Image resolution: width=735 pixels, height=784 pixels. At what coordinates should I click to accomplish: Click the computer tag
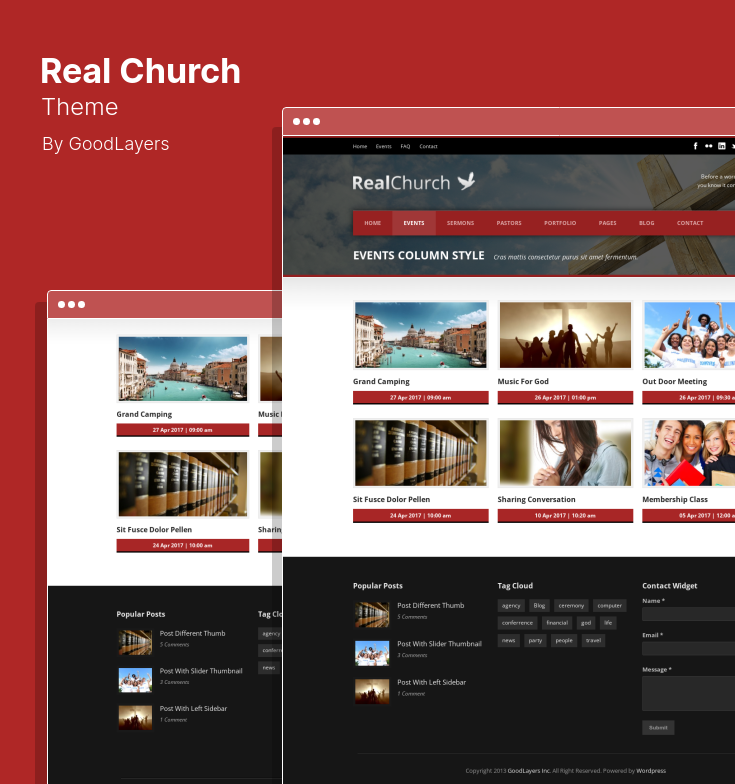[x=610, y=606]
